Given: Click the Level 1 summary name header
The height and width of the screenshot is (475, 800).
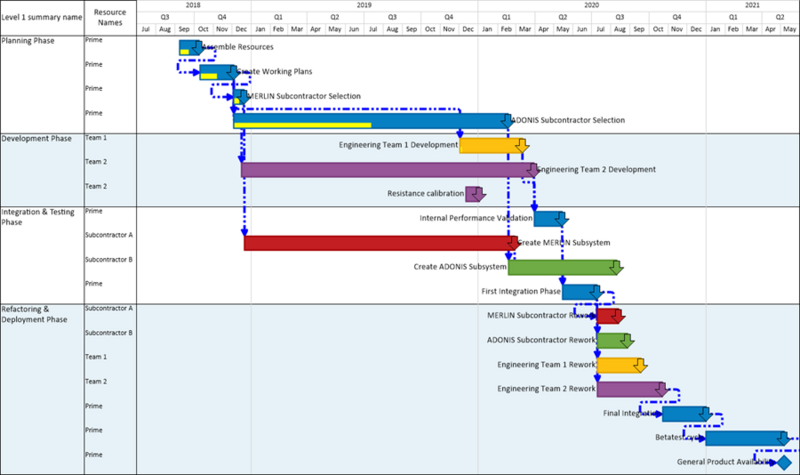Looking at the screenshot, I should (42, 17).
